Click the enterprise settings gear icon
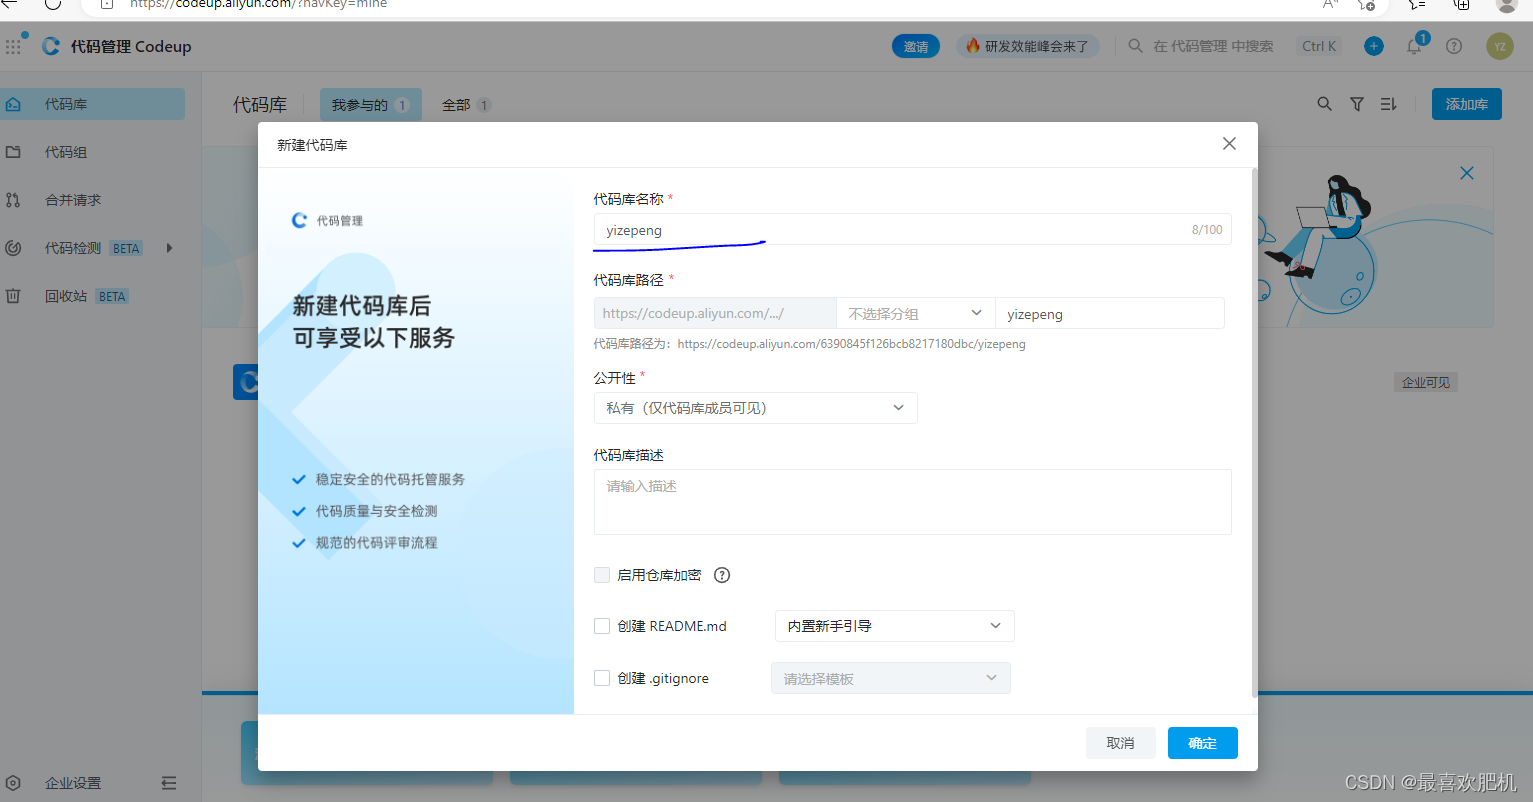The width and height of the screenshot is (1533, 802). [13, 783]
